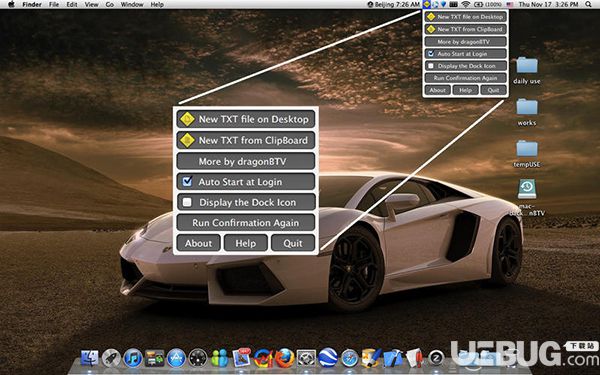Open the View menu
Screen dimensions: 600x375
tap(91, 5)
